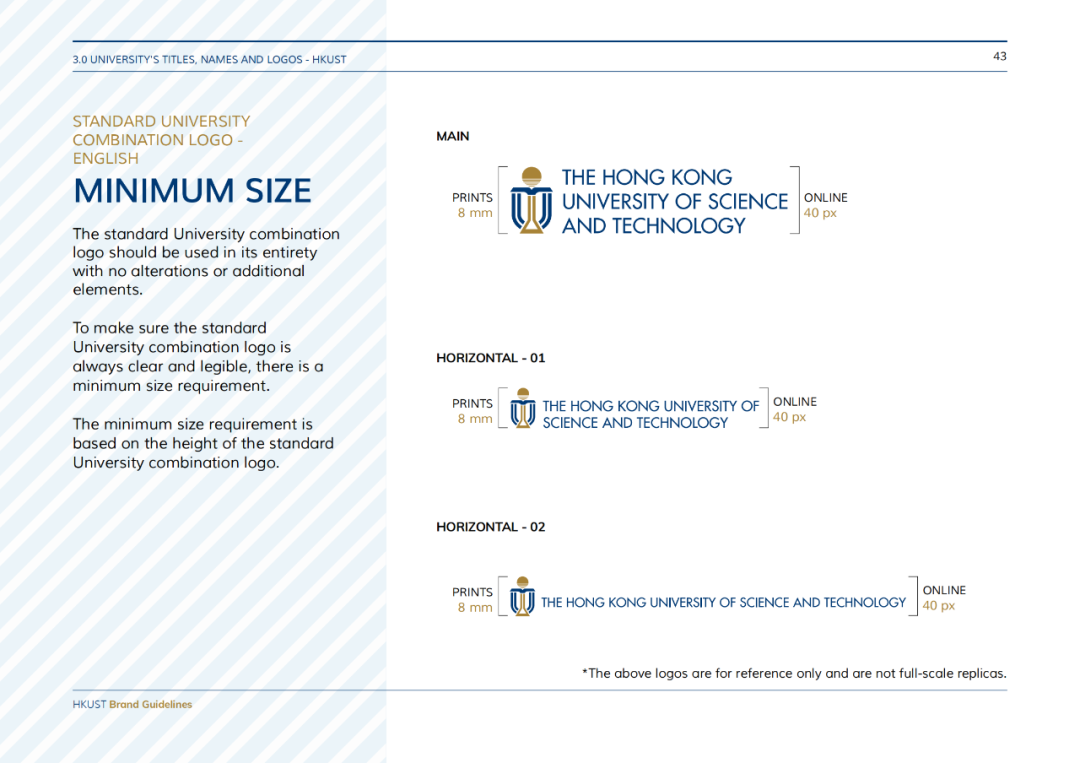
Task: Click the paragraph starting 'To make sure the standard'
Action: click(x=198, y=357)
